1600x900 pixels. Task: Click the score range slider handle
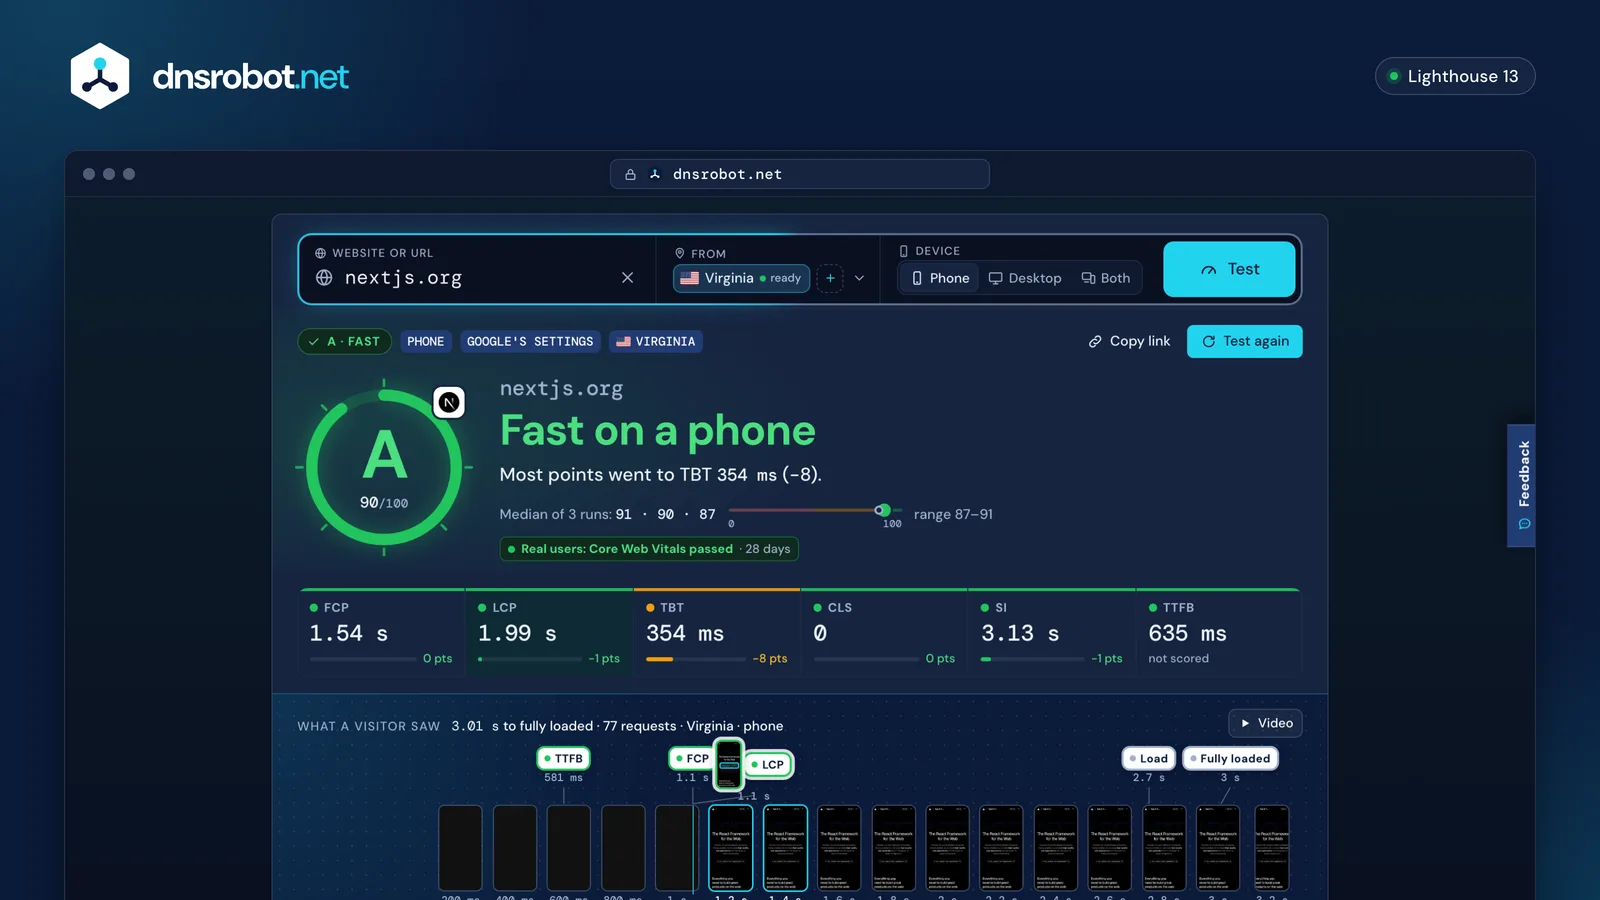[882, 510]
